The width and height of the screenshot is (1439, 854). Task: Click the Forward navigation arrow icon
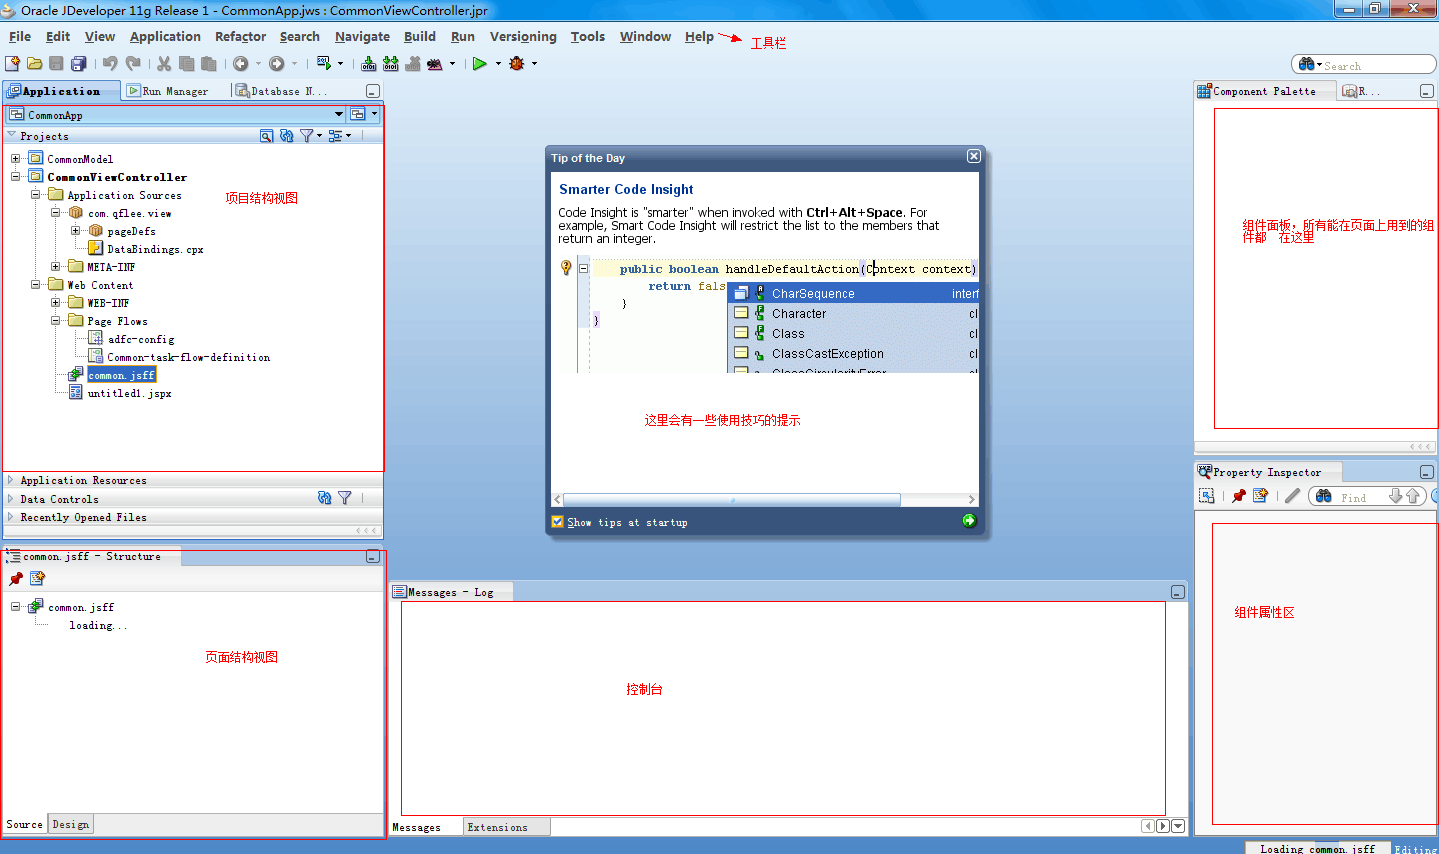point(277,63)
